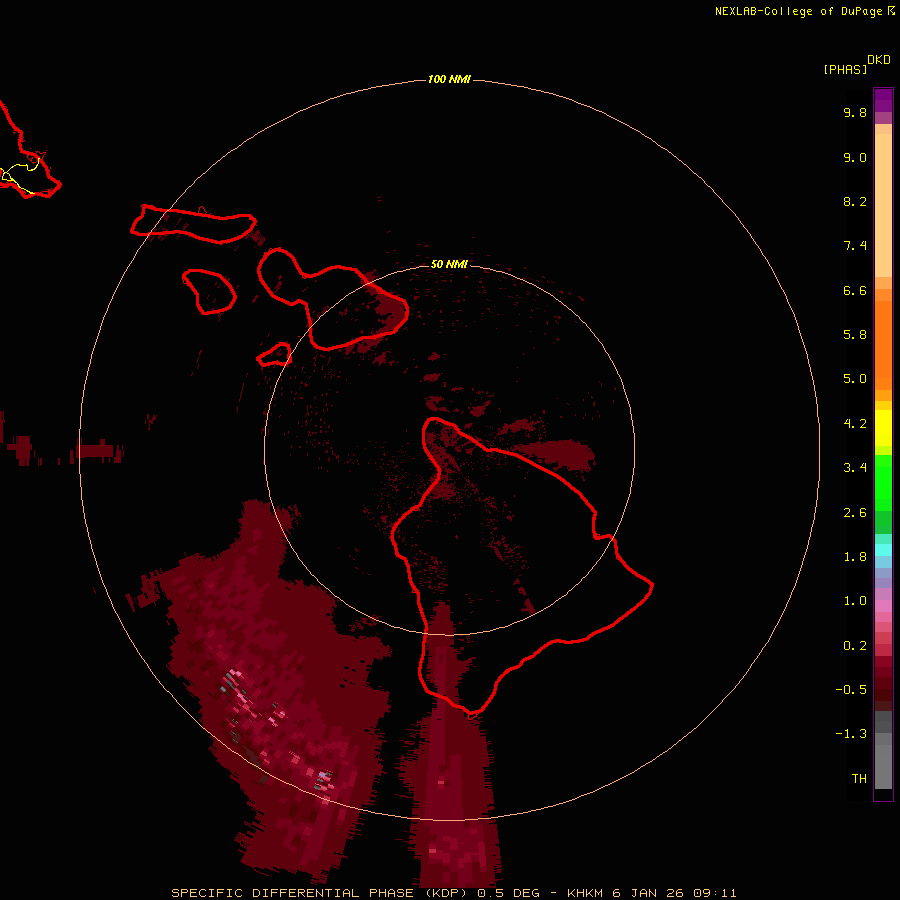Click the pink high-KDP pixels on the southwest ring
The width and height of the screenshot is (900, 900).
pyautogui.click(x=323, y=781)
